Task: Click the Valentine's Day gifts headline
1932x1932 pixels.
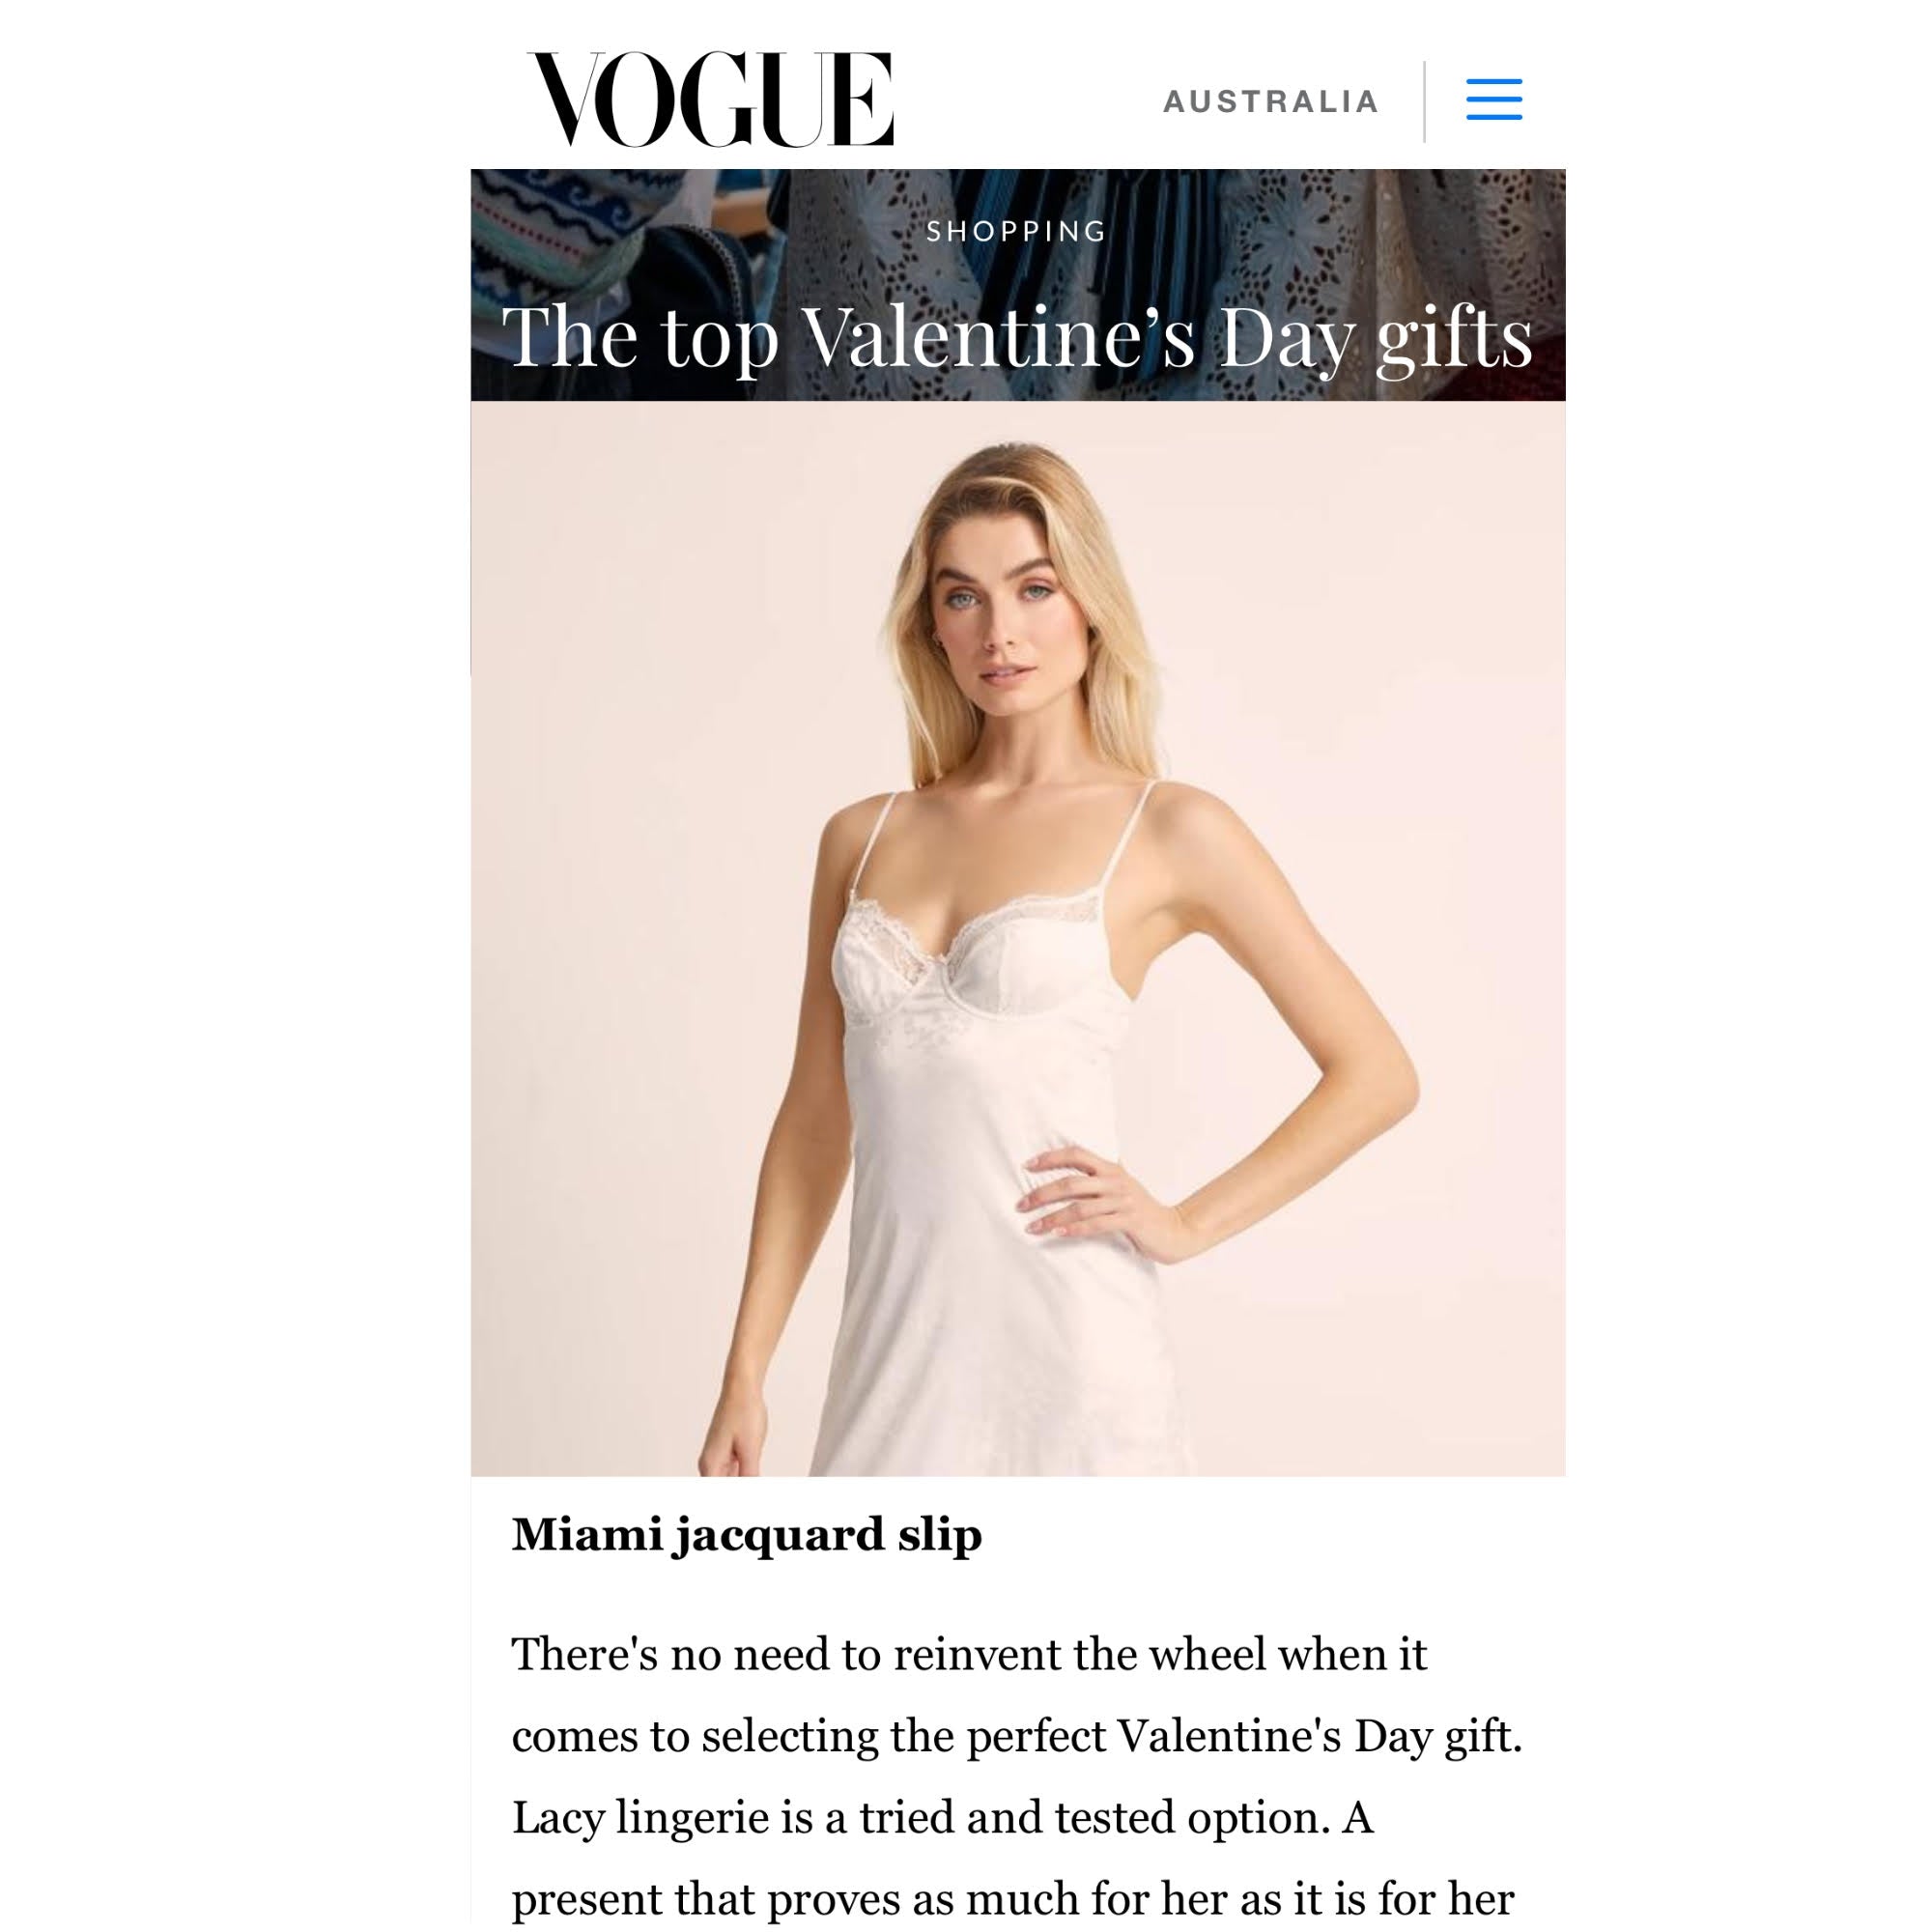Action: 1017,337
